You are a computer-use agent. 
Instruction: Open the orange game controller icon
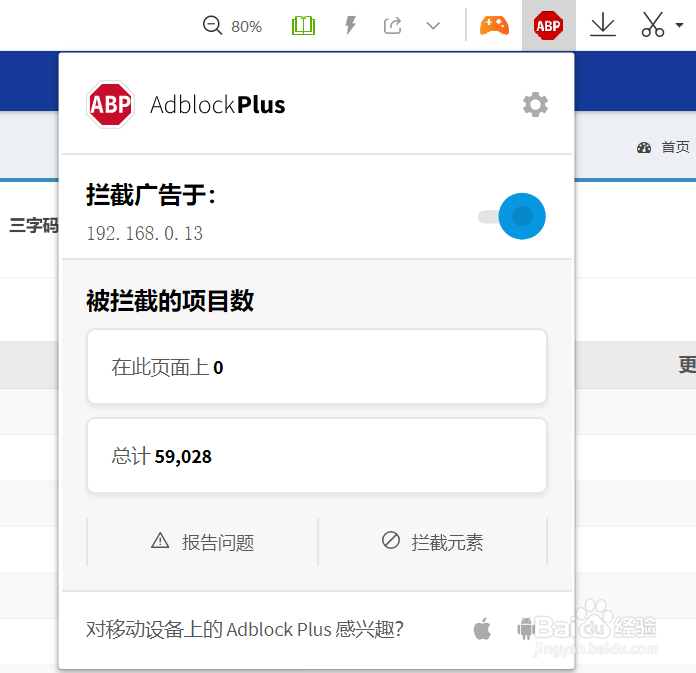tap(494, 25)
